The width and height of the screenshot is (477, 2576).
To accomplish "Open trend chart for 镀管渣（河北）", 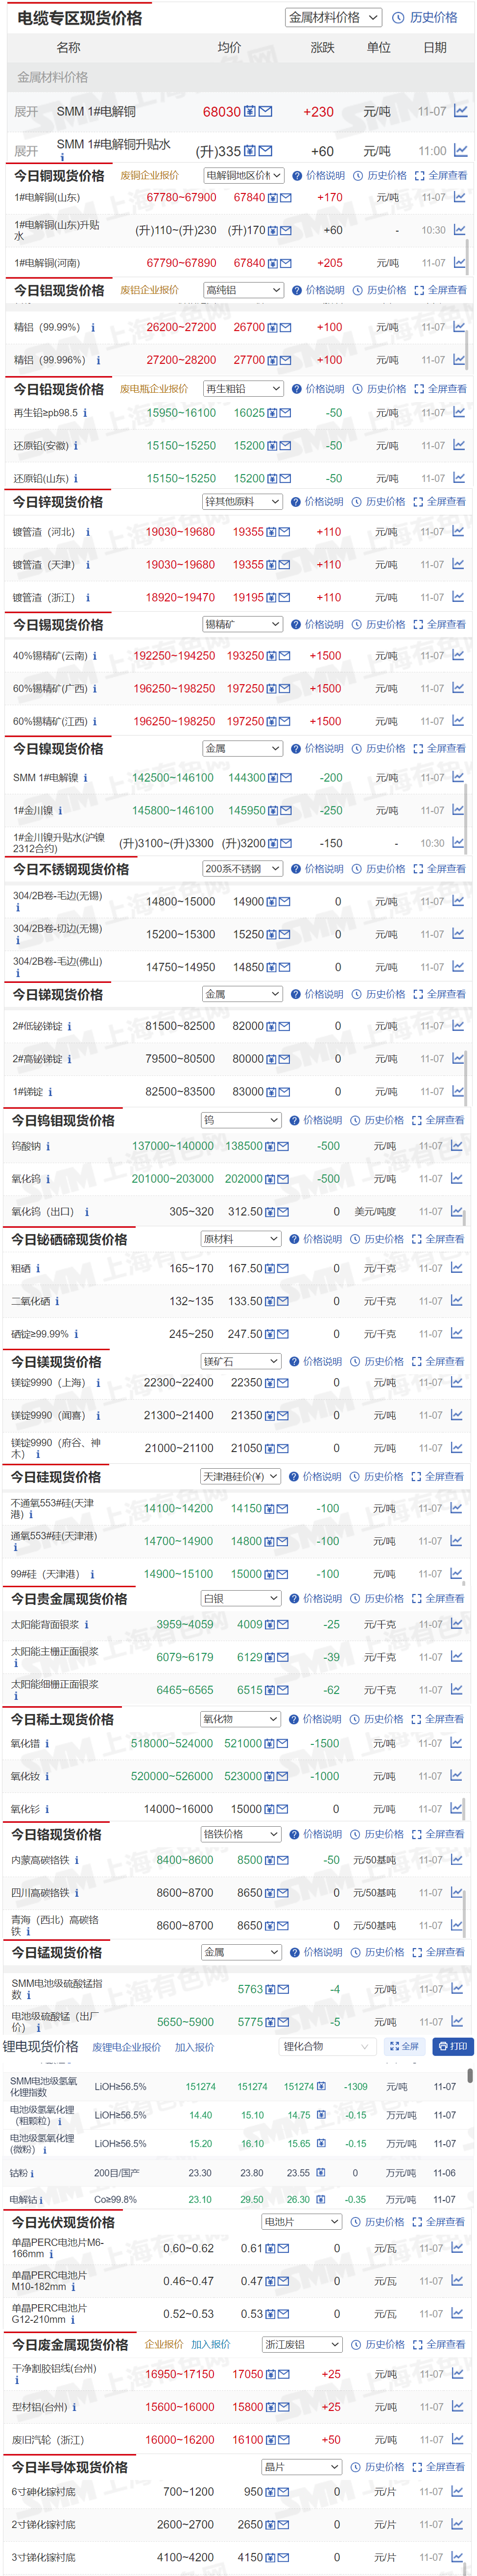I will point(458,531).
